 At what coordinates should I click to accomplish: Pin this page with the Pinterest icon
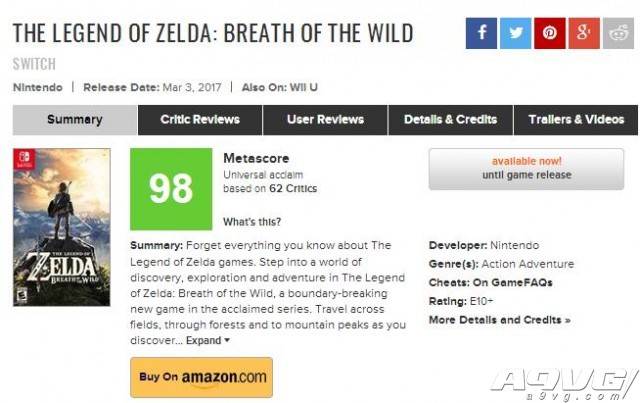[550, 33]
